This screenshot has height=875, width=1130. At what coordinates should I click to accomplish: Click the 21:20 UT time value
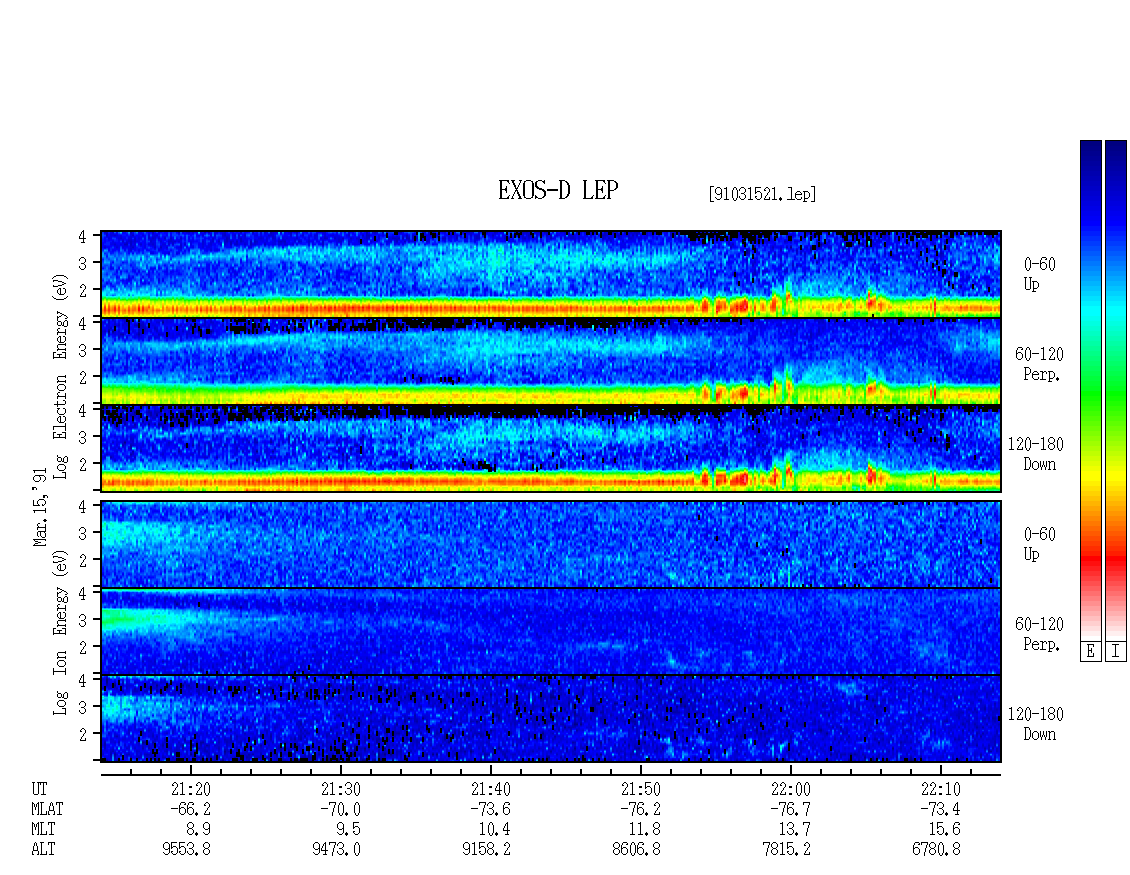coord(191,789)
